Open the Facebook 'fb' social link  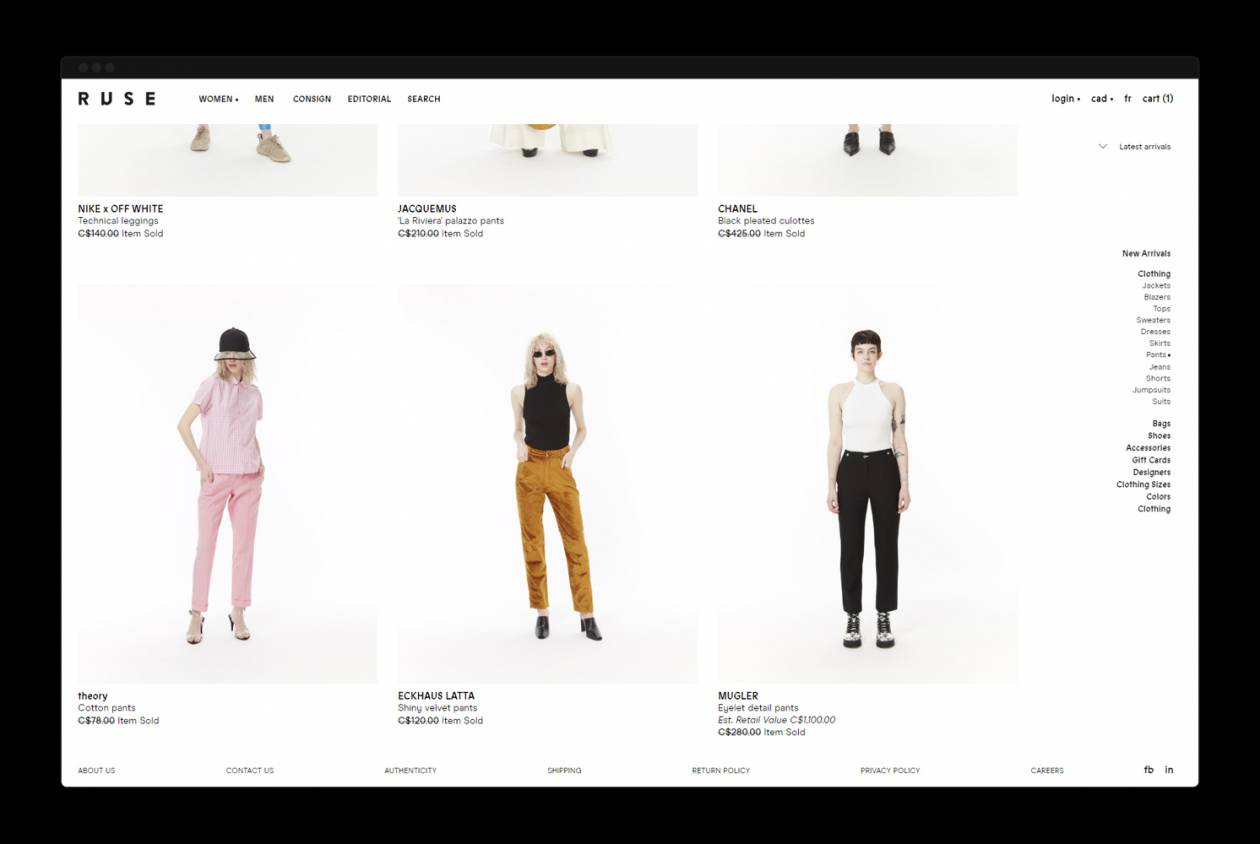1148,770
